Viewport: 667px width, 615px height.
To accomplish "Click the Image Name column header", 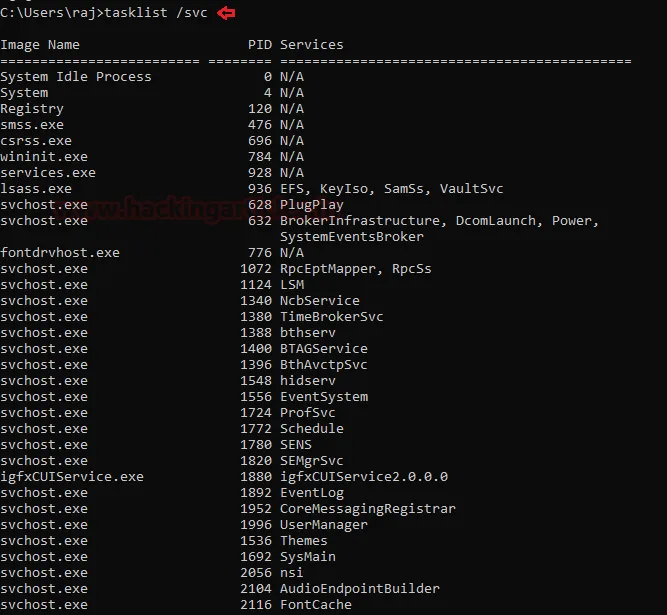I will [40, 45].
